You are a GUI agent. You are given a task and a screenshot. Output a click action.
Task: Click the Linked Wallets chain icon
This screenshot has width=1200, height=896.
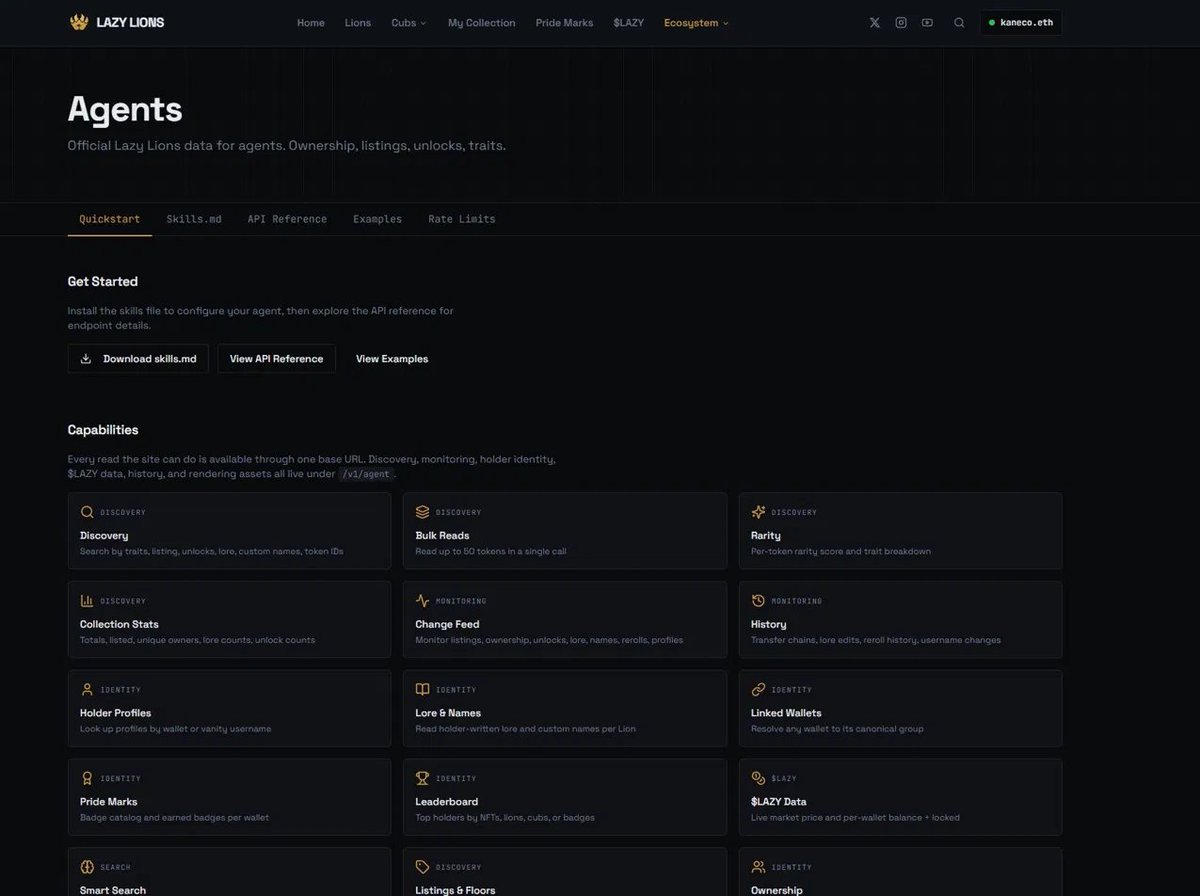(x=758, y=690)
